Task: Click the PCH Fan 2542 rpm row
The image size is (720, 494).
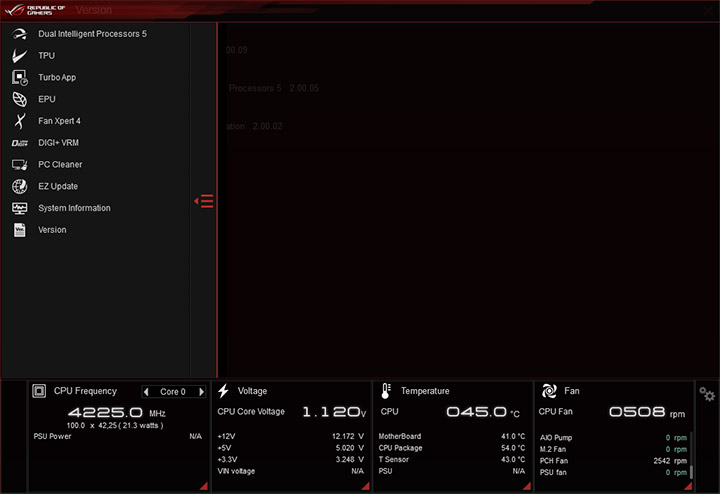Action: (x=613, y=461)
